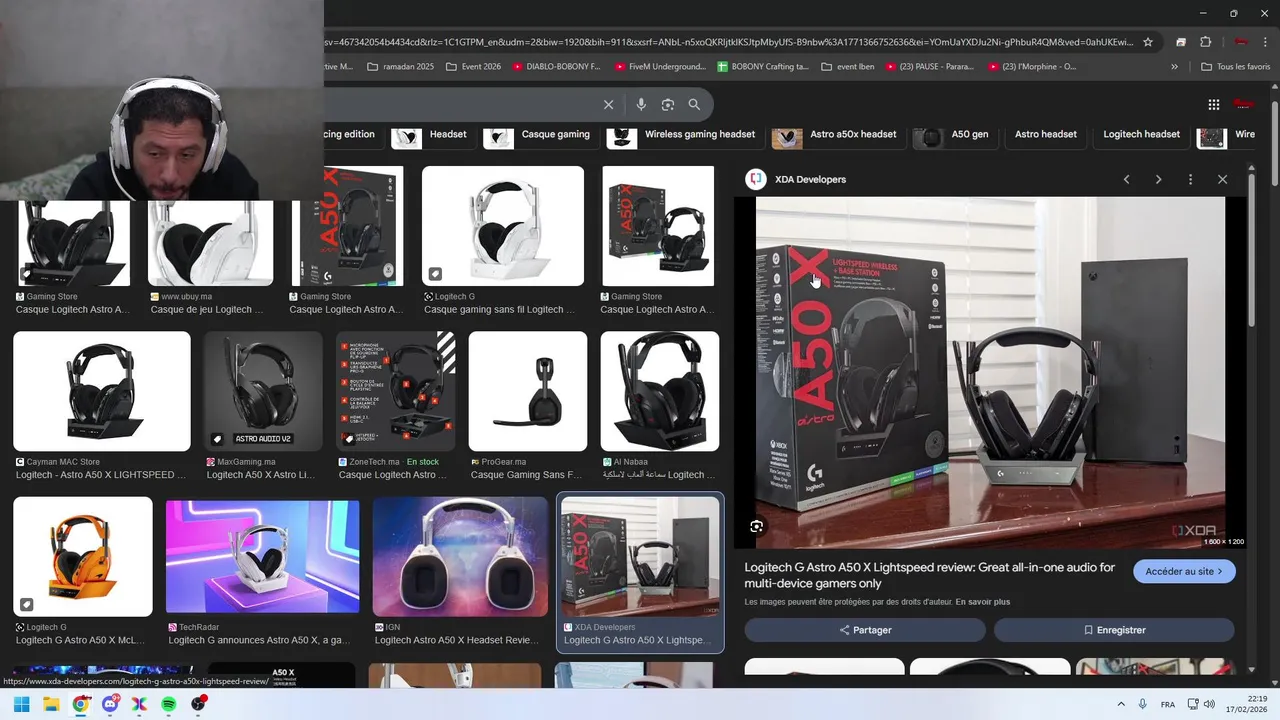The image size is (1280, 720).
Task: Show next image in preview panel
Action: (1158, 179)
